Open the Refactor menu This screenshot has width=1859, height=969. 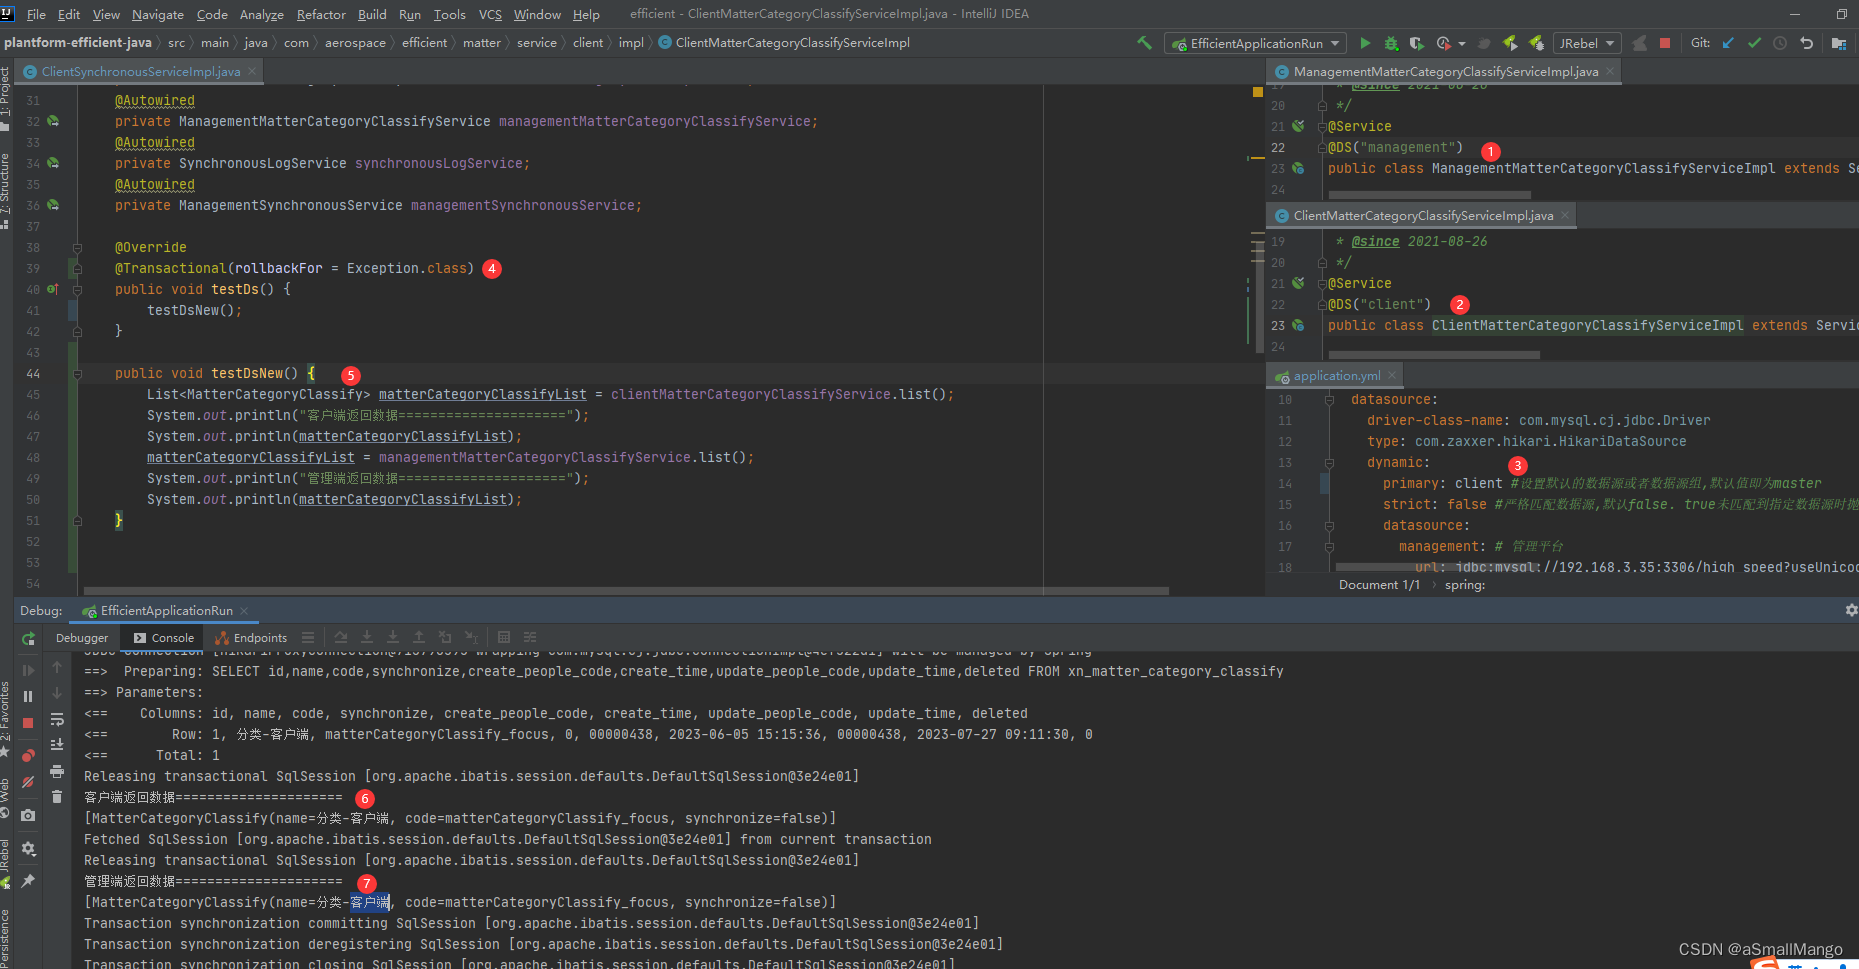[321, 14]
